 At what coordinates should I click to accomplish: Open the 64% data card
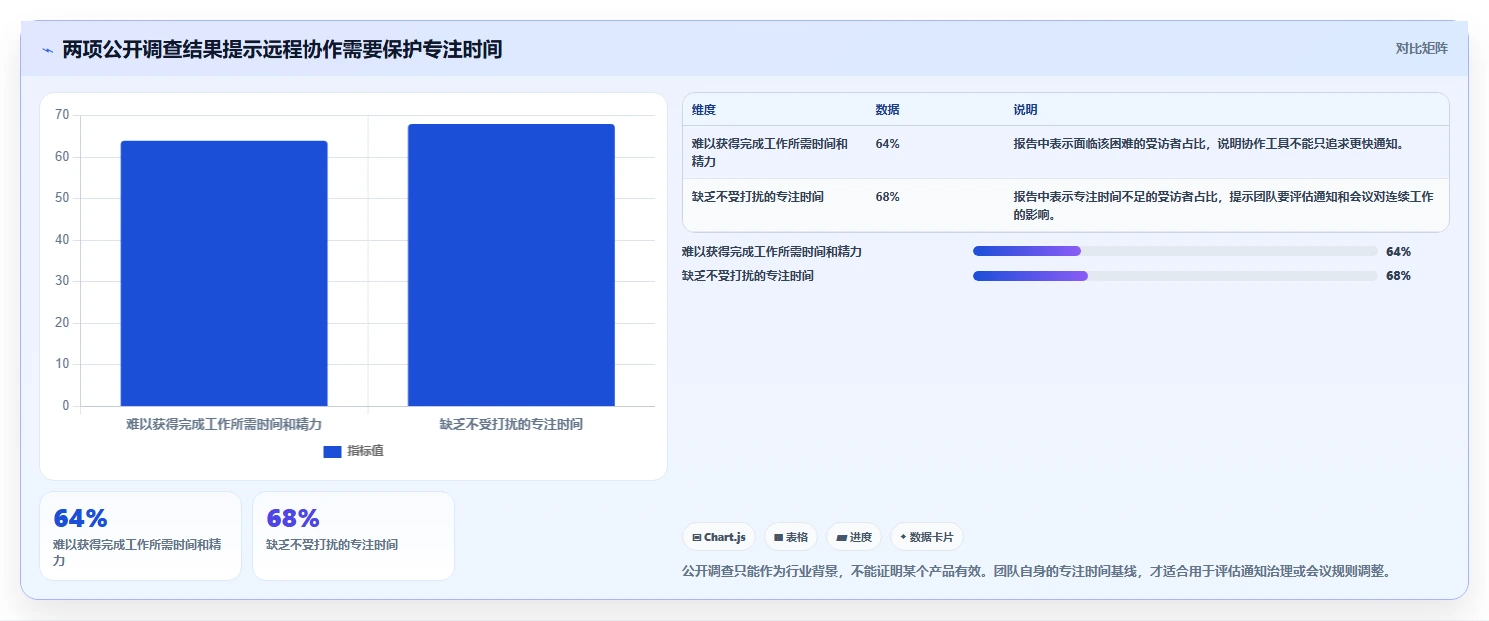pos(140,536)
